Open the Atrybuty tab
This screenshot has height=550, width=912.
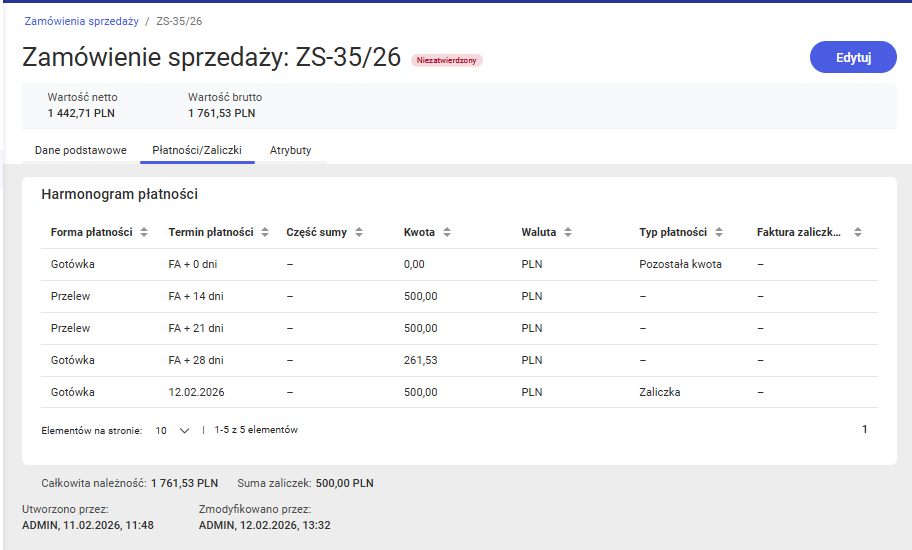click(290, 150)
